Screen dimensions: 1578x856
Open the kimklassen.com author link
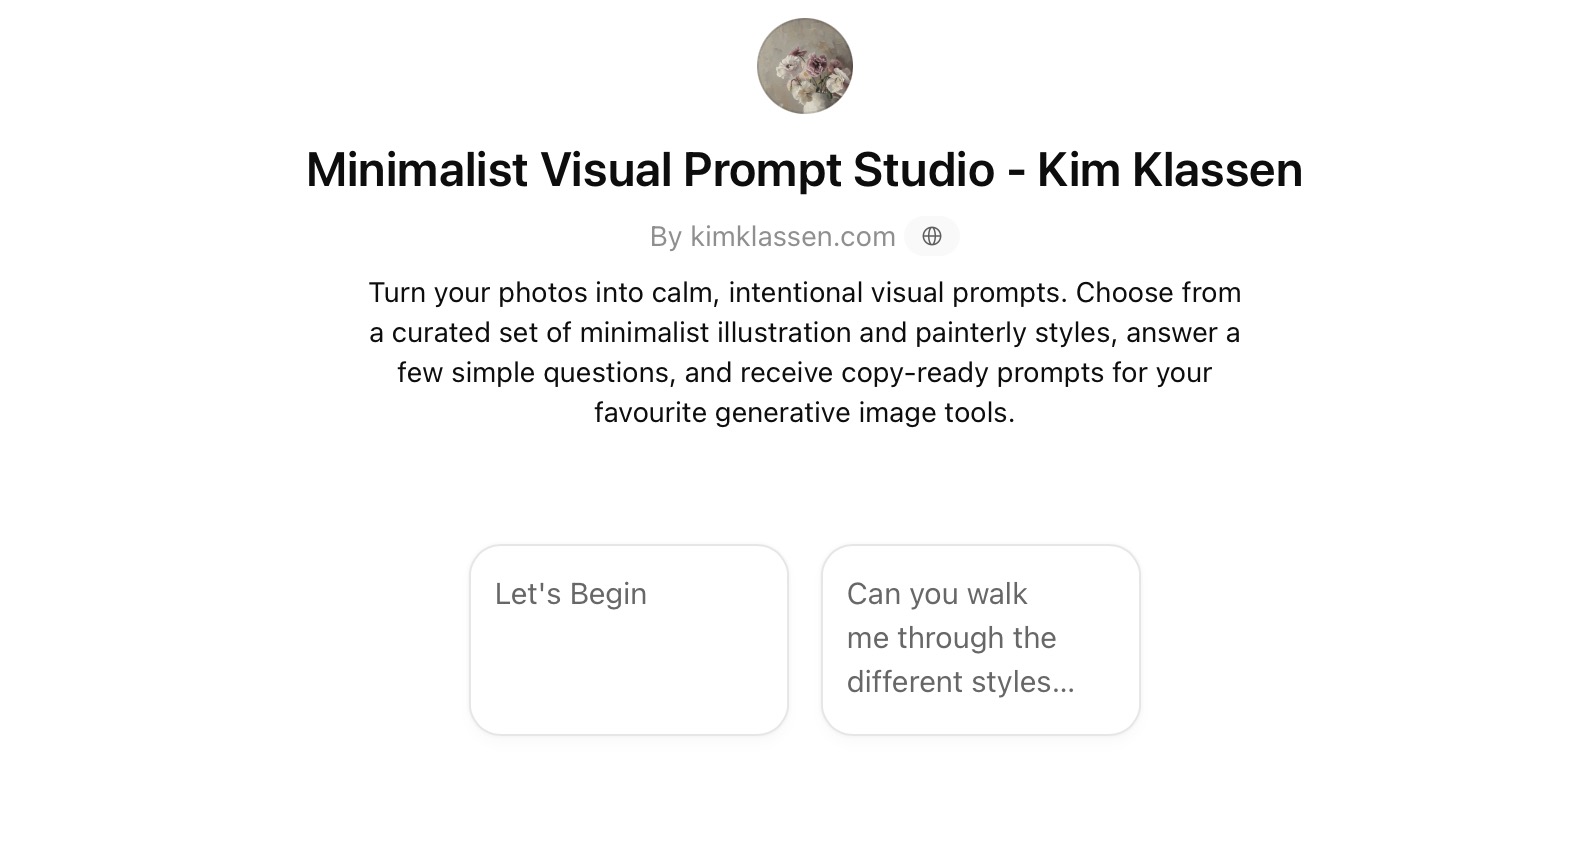coord(792,236)
